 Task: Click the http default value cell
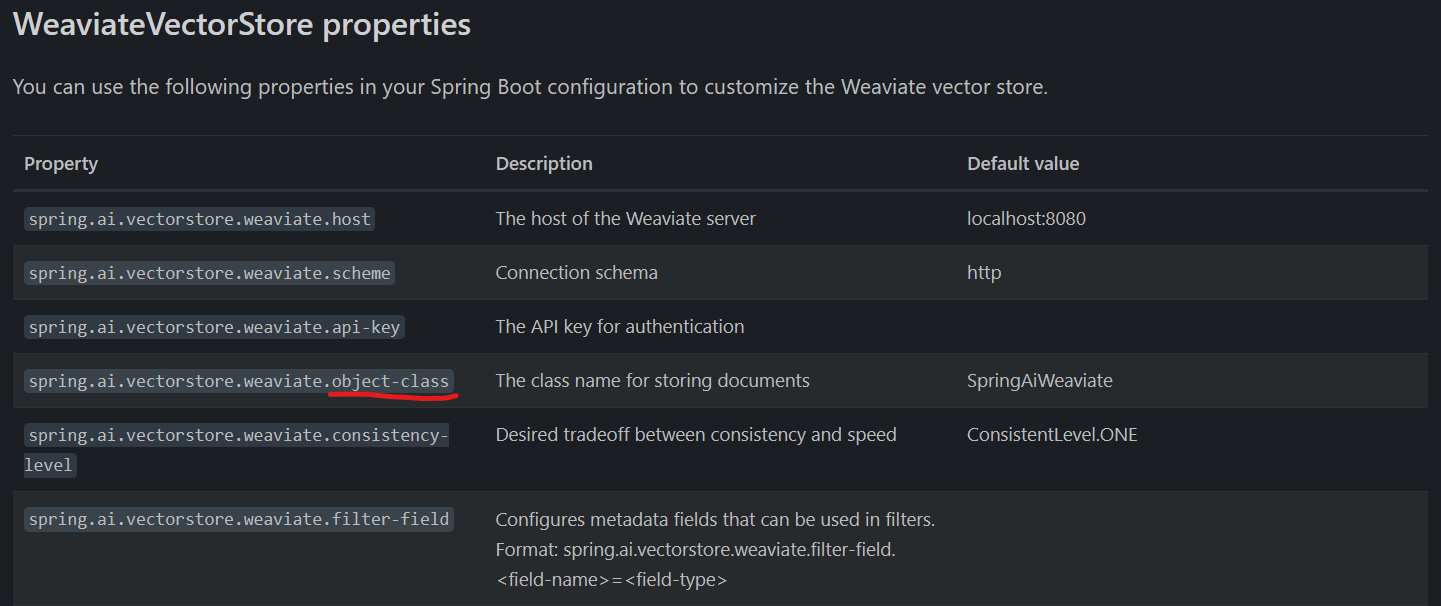coord(984,272)
